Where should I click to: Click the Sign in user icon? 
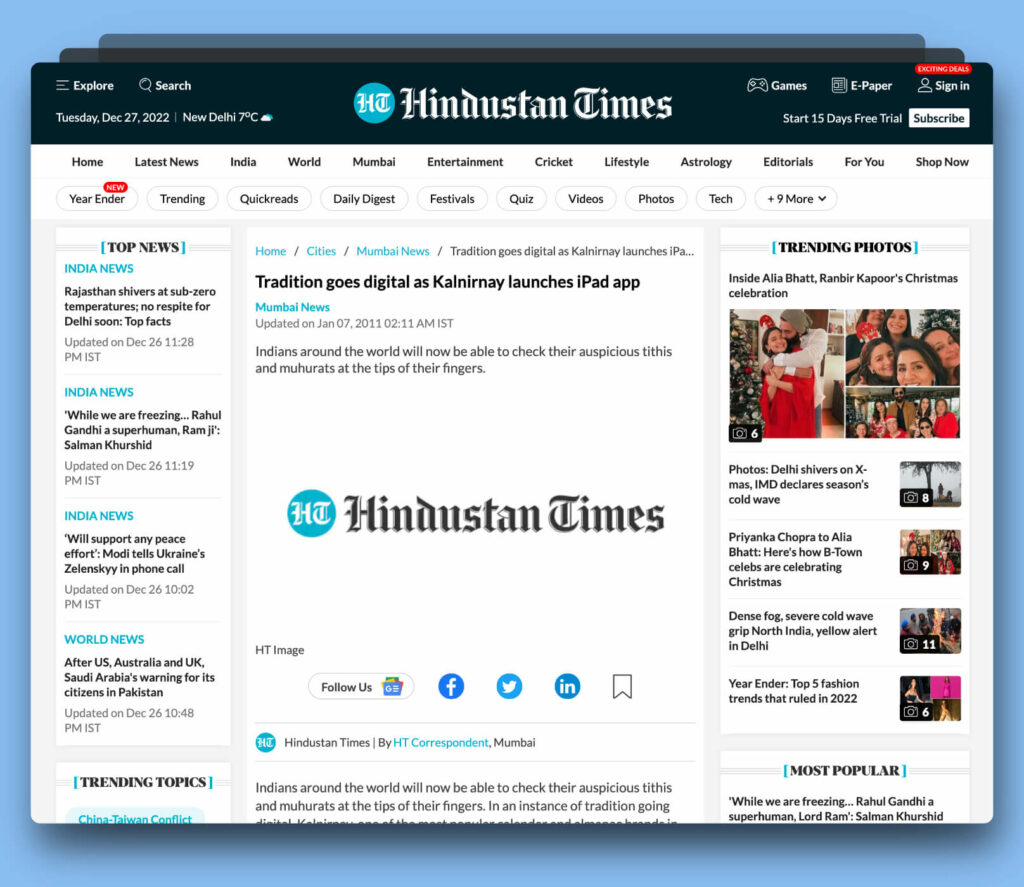tap(925, 85)
